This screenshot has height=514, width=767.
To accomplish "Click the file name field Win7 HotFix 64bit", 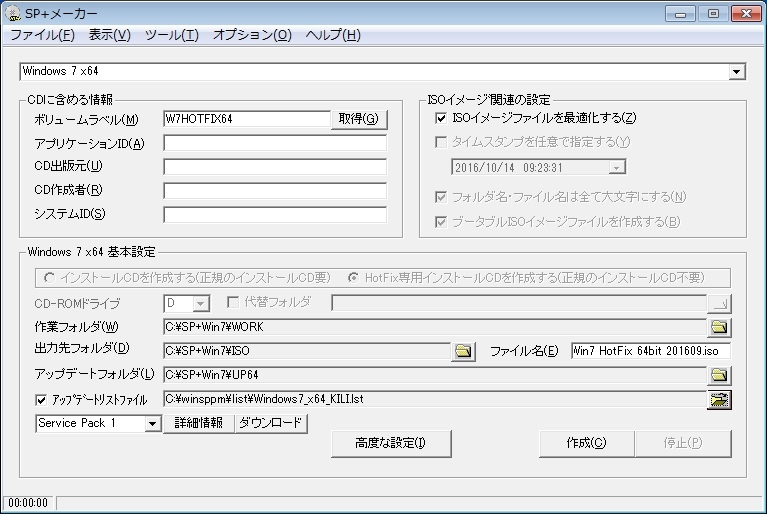I will [651, 351].
